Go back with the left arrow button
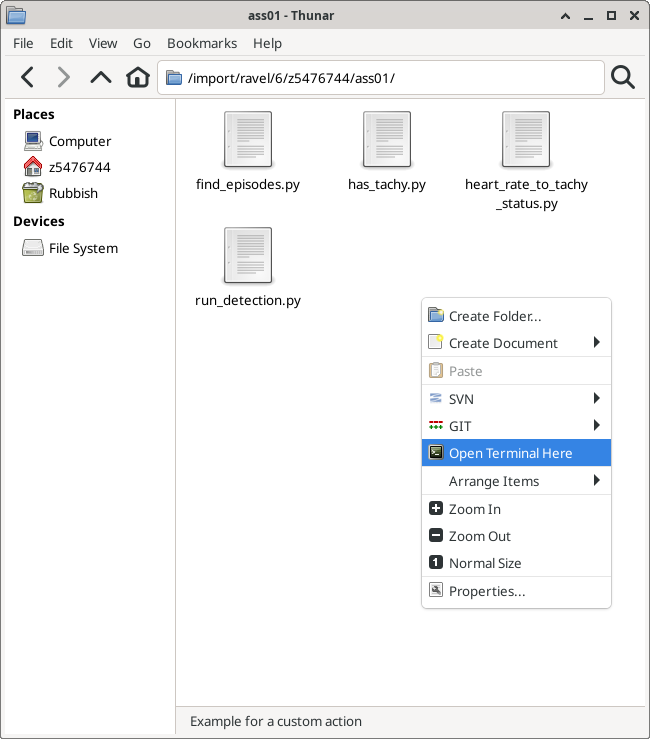650x739 pixels. [x=28, y=77]
